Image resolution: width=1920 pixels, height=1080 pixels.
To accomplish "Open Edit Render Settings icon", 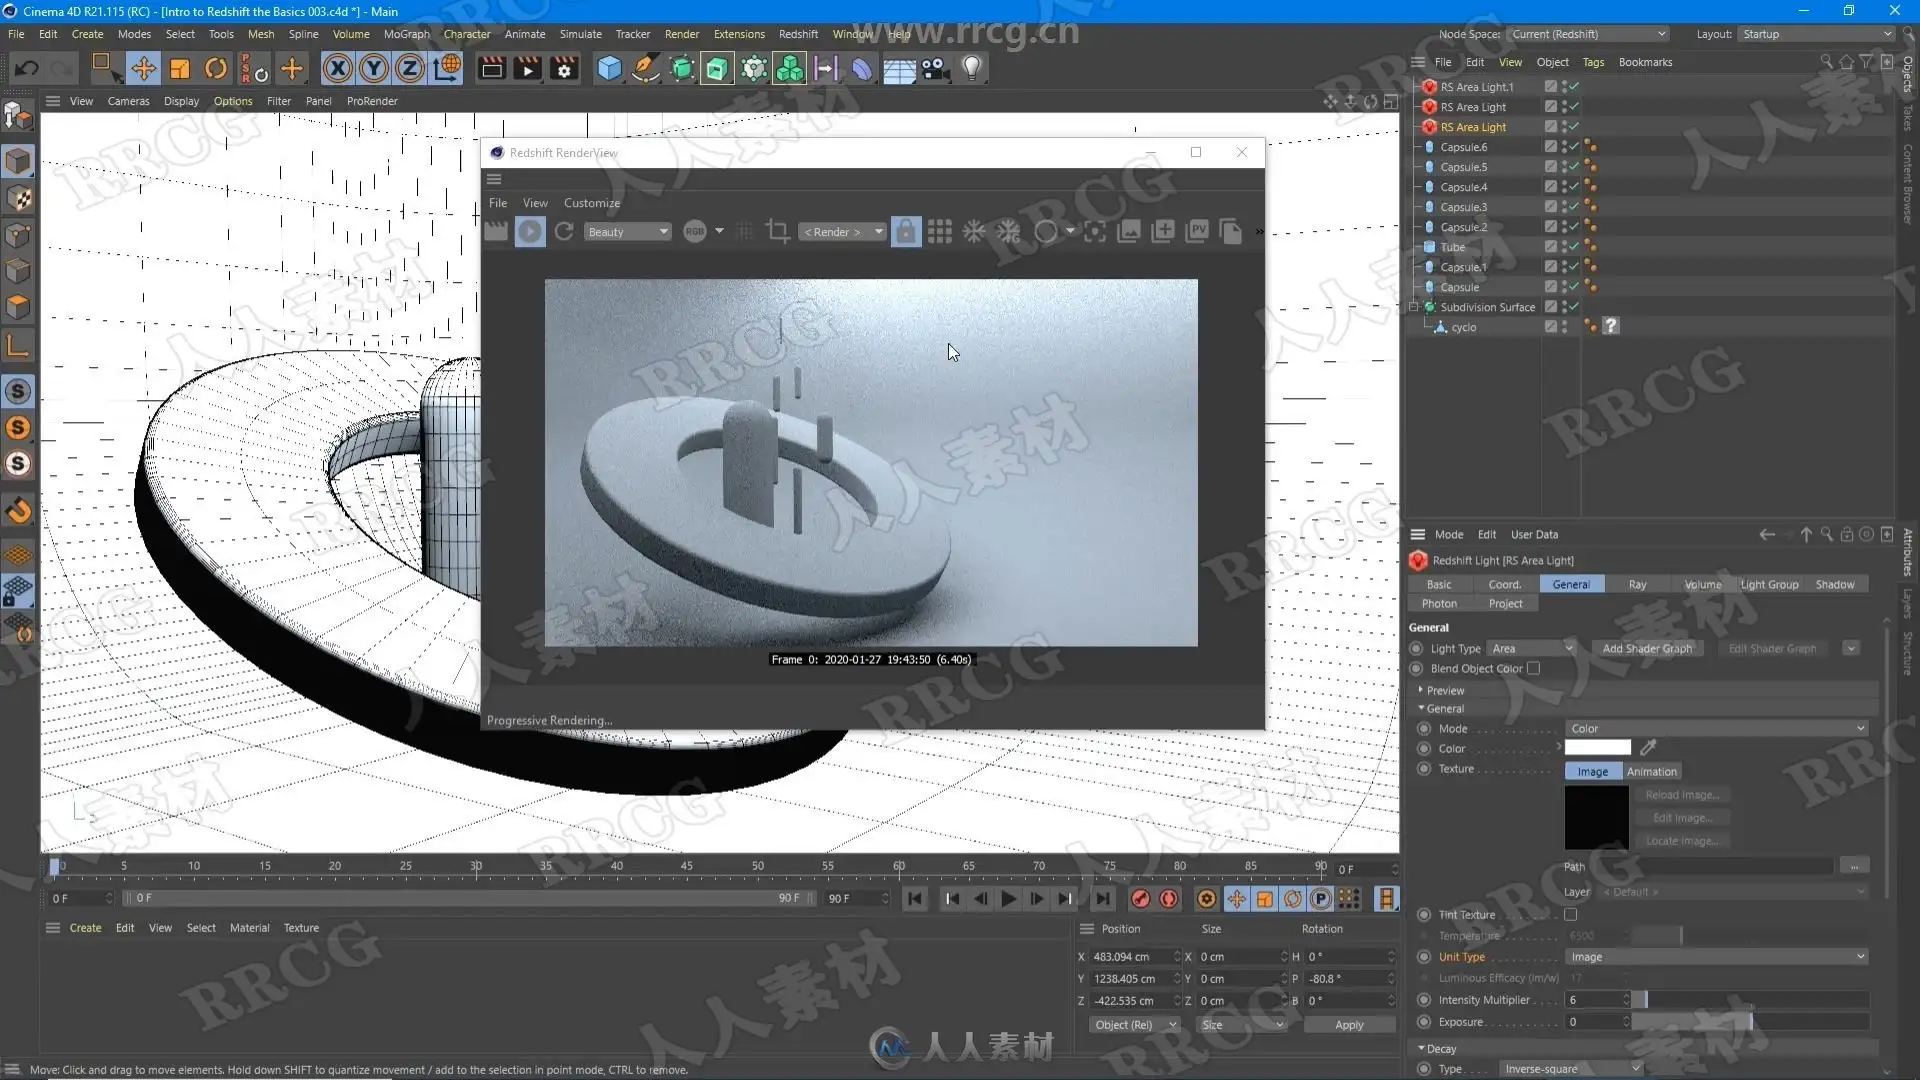I will coord(565,68).
